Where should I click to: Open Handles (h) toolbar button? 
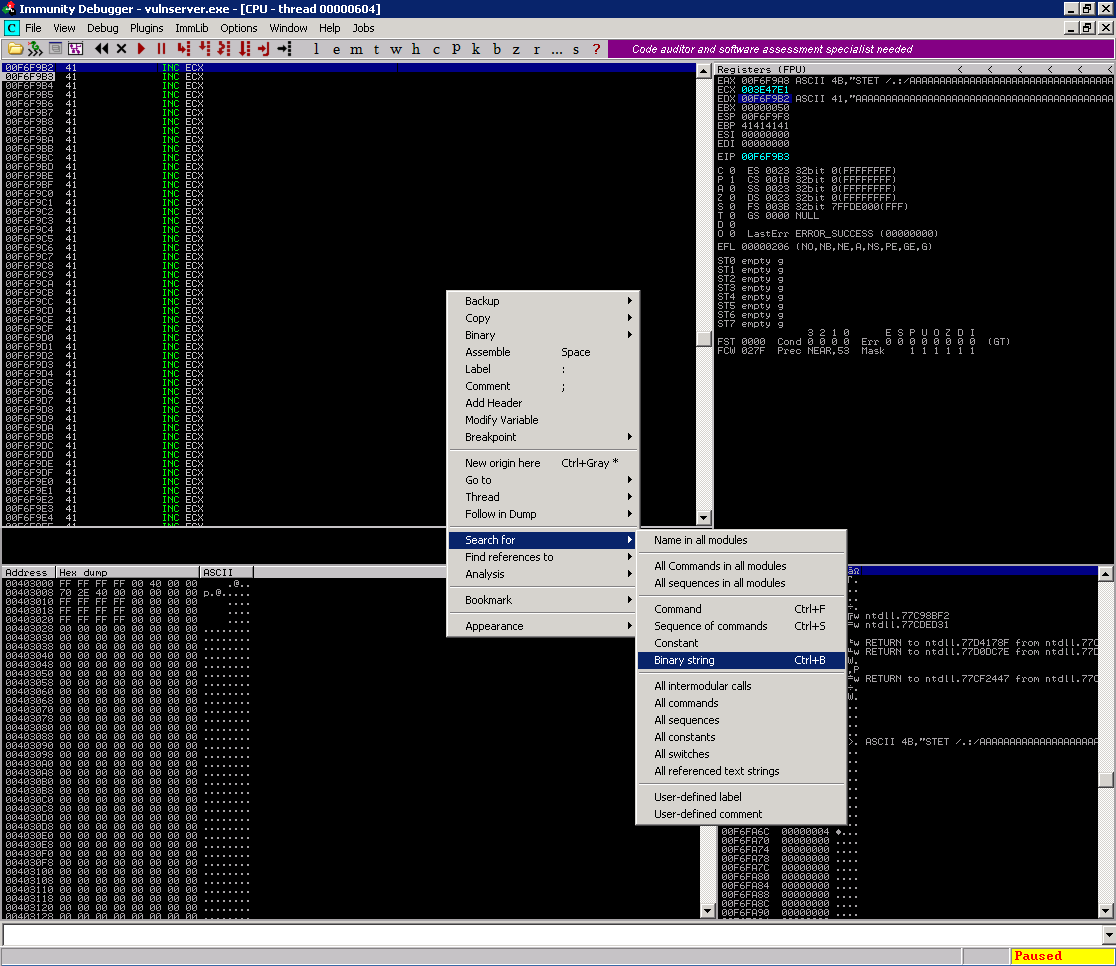tap(416, 49)
